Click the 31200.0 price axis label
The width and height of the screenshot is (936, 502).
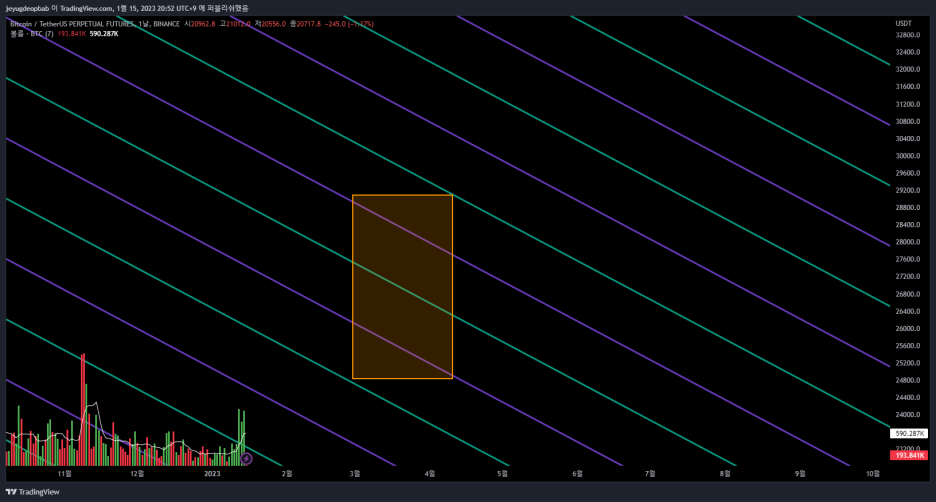tap(907, 104)
